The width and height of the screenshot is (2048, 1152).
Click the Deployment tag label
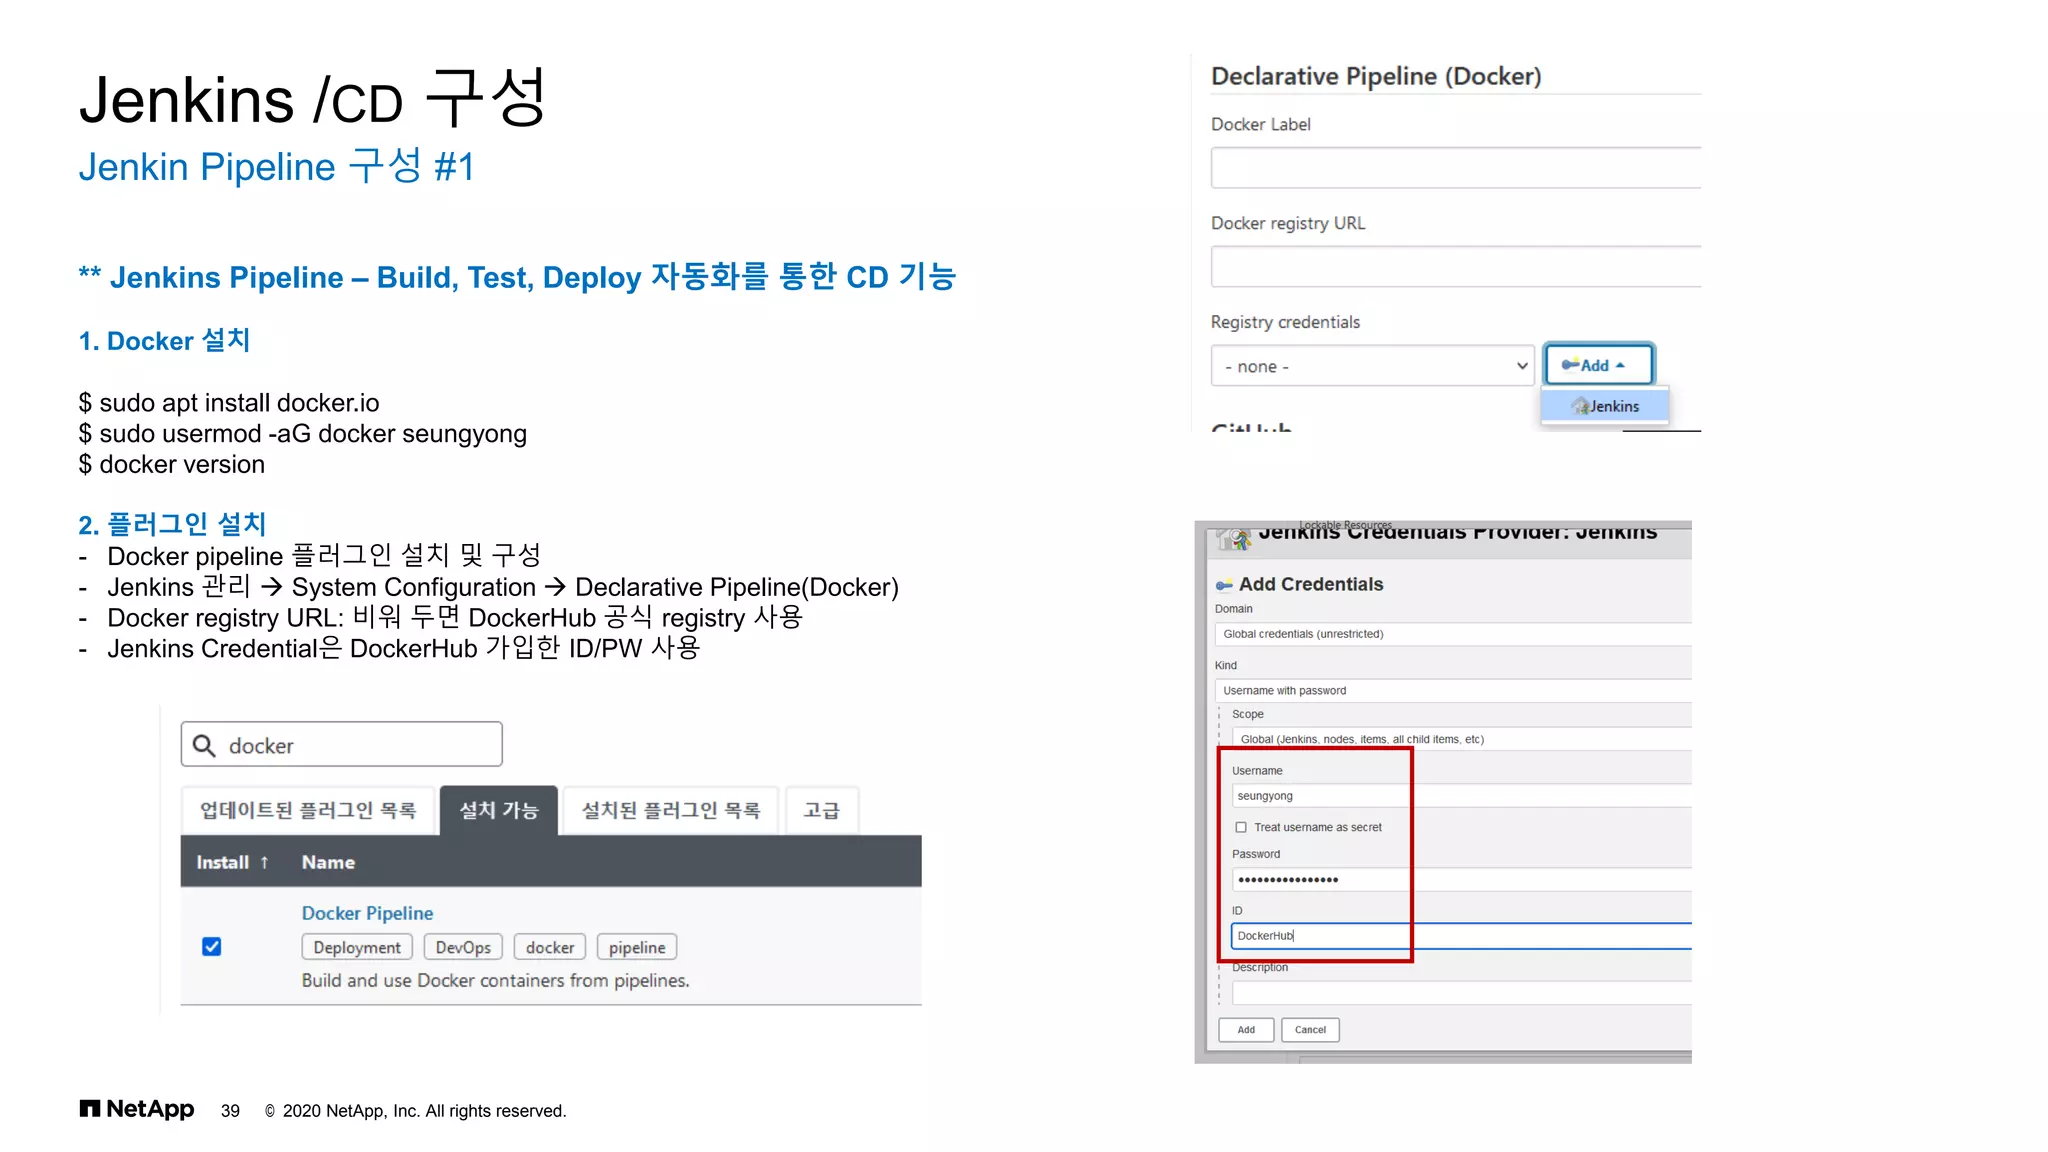[357, 947]
